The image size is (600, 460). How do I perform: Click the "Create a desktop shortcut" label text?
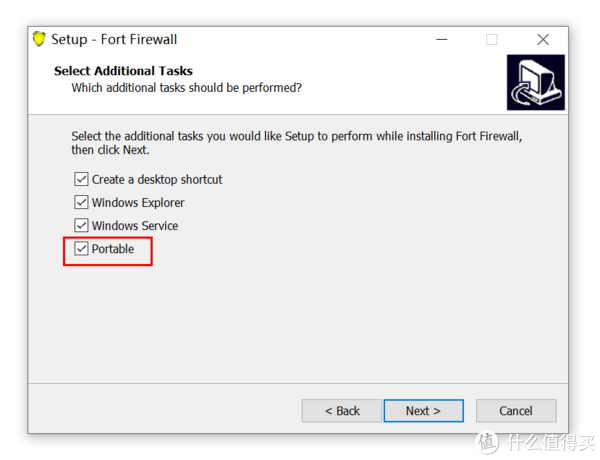click(157, 179)
